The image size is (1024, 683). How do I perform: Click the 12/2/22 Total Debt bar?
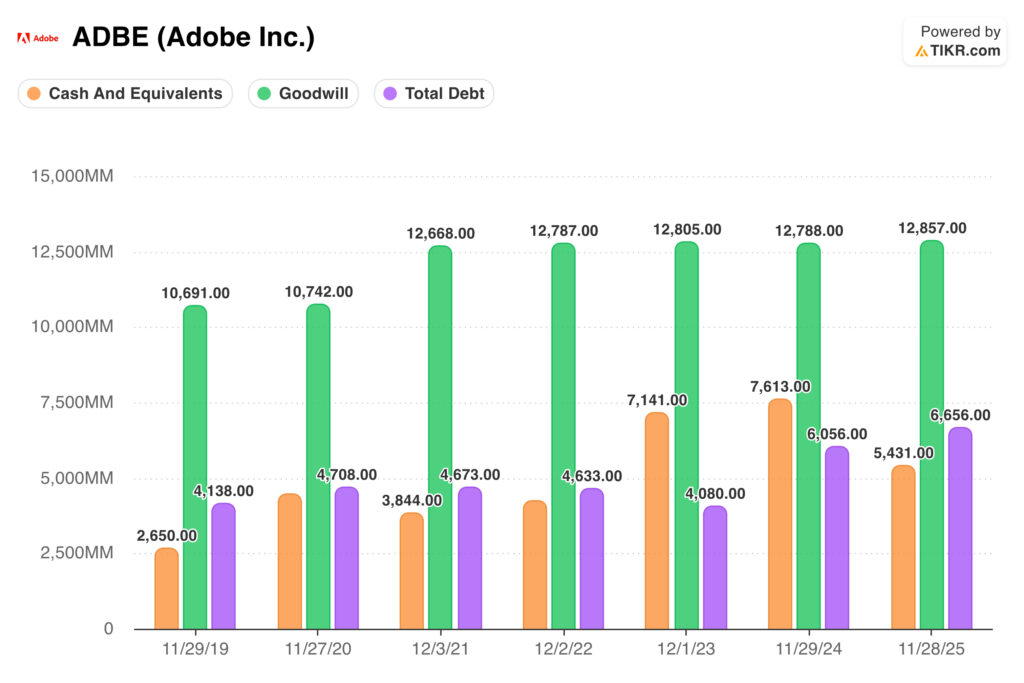(592, 558)
